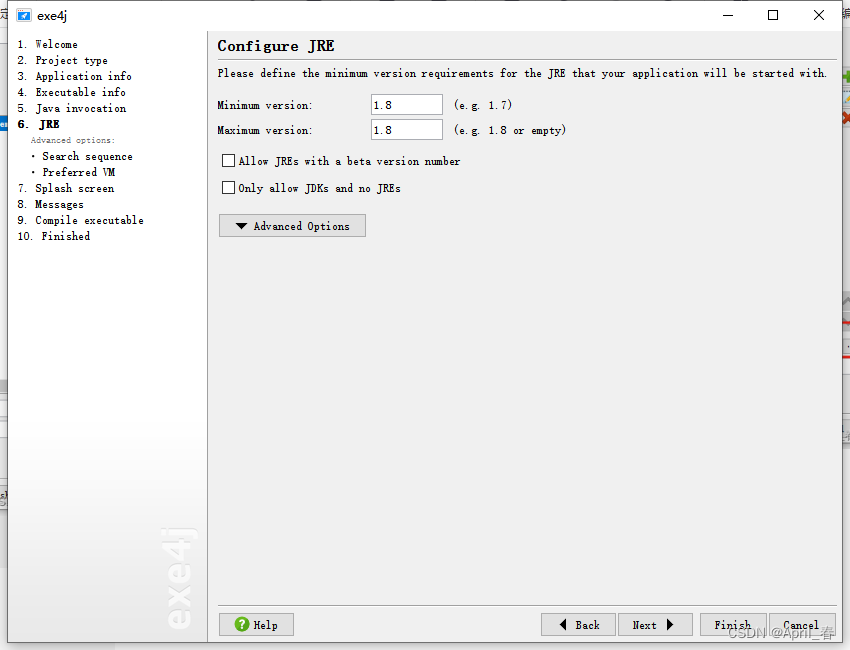Click the Finish button
This screenshot has width=850, height=650.
pyautogui.click(x=733, y=625)
